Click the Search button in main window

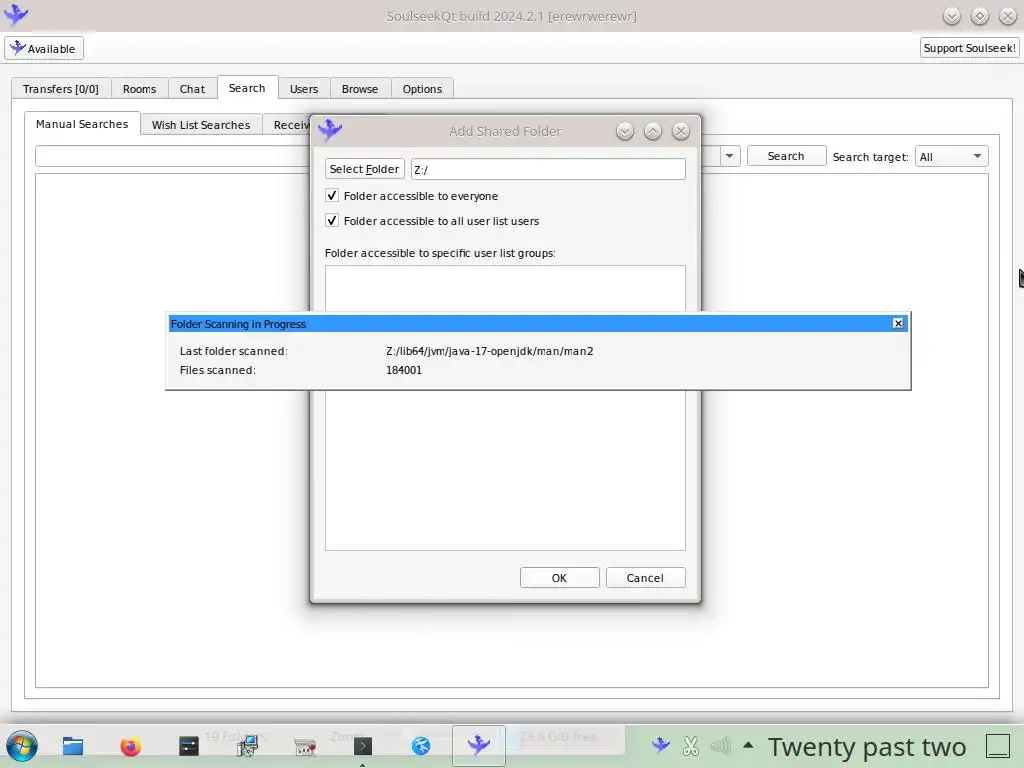point(786,156)
